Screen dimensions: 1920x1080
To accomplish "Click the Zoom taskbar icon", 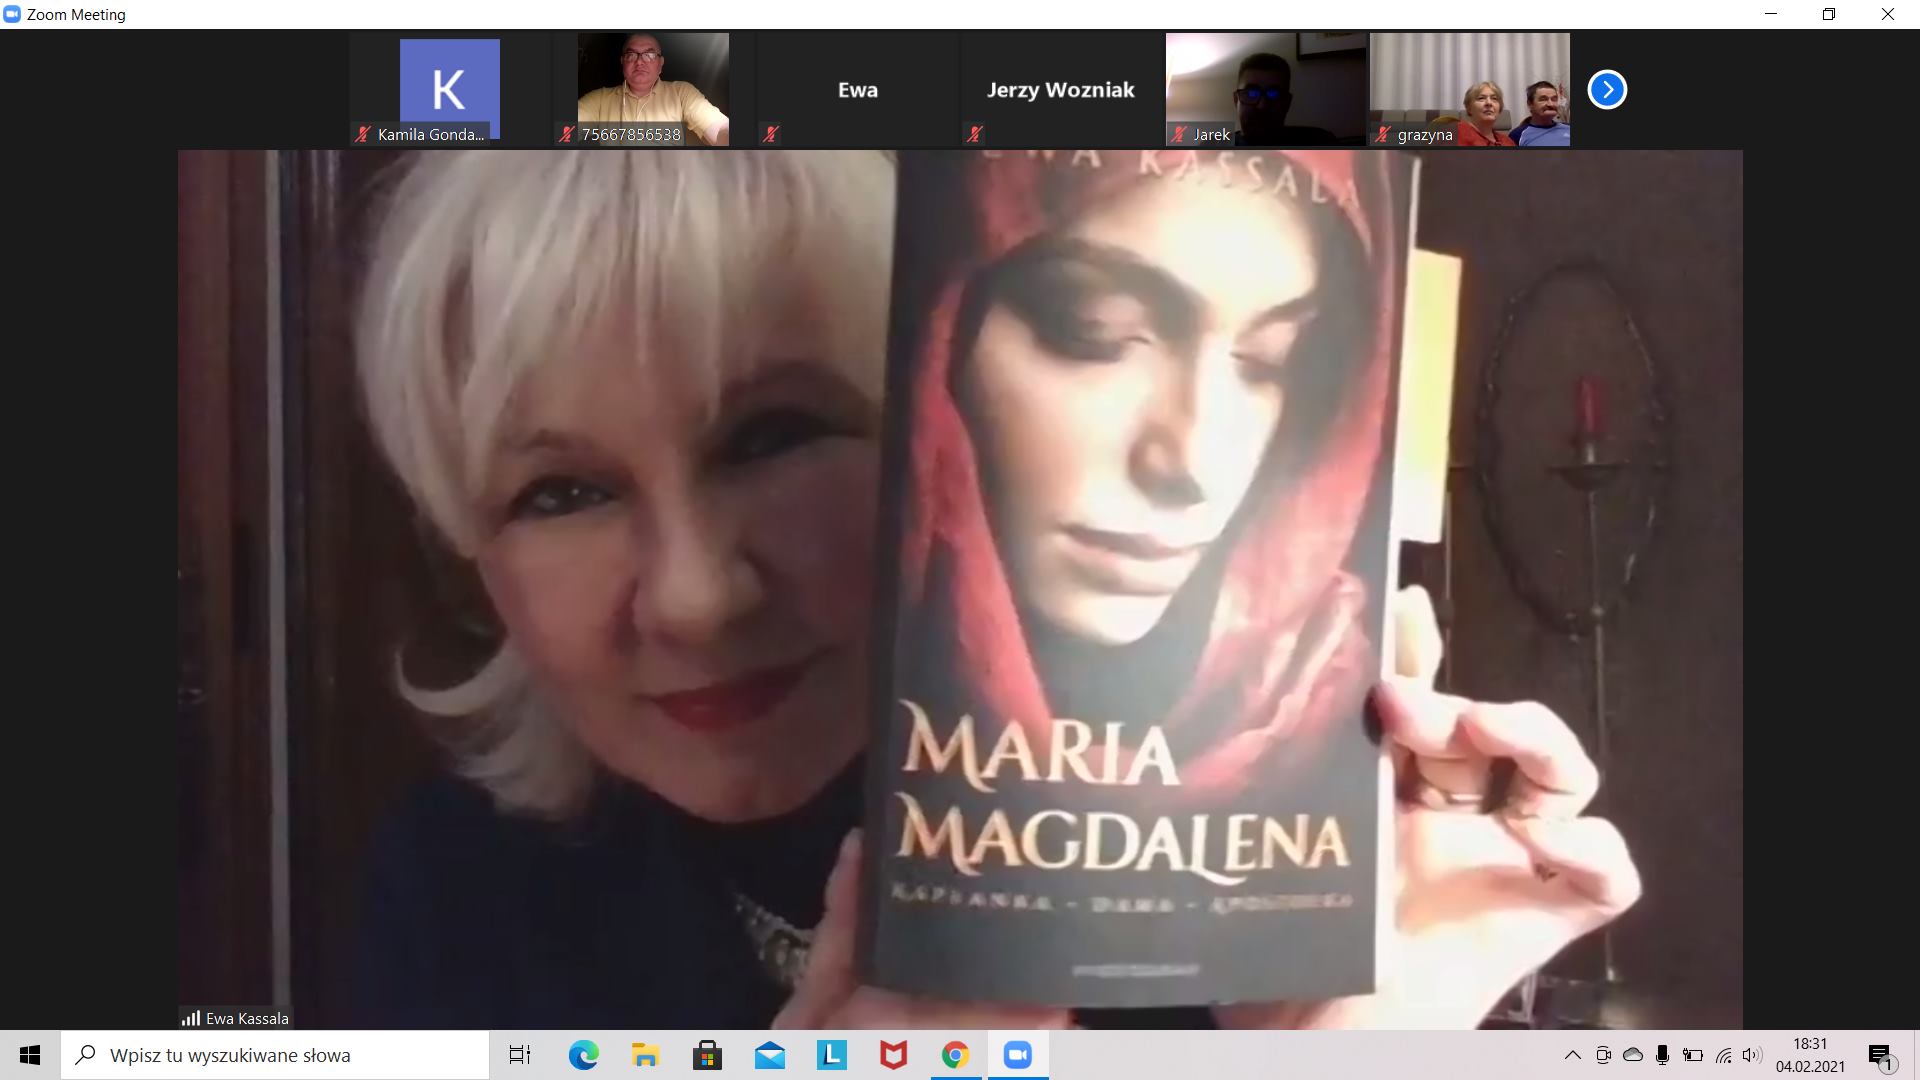I will point(1017,1055).
